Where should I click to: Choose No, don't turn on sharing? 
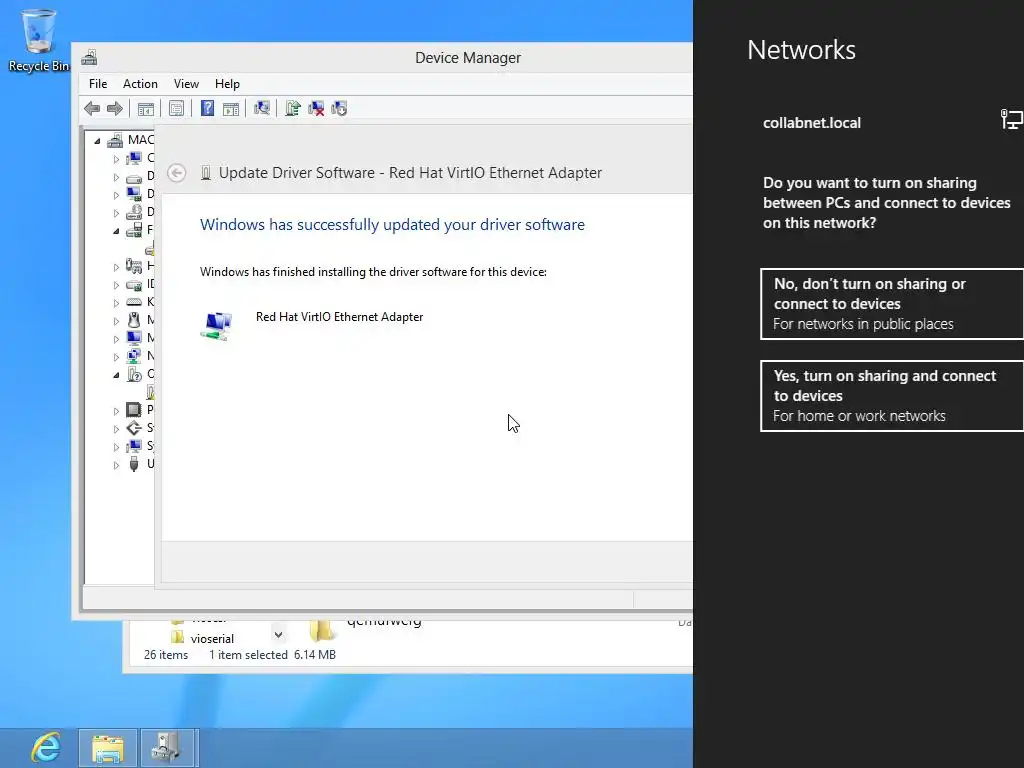[892, 304]
